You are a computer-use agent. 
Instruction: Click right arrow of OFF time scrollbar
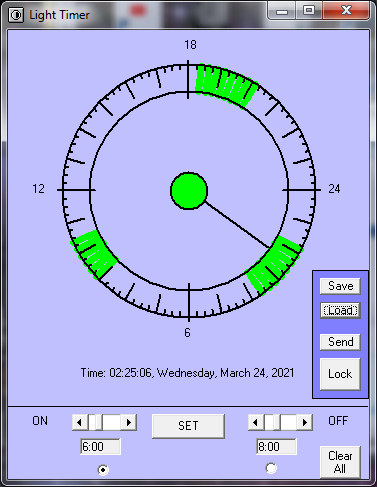pyautogui.click(x=305, y=423)
